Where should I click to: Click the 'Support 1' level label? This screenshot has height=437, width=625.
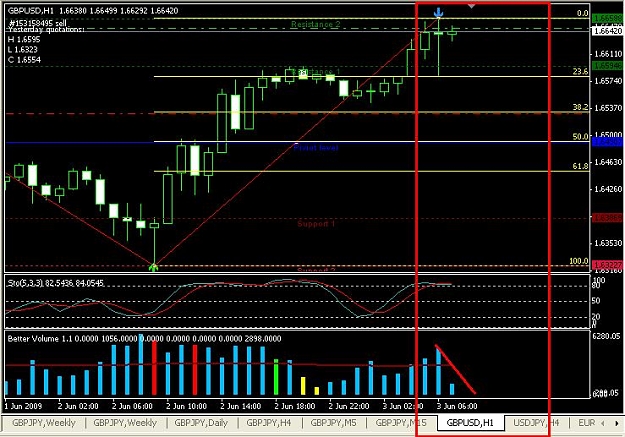pos(316,224)
